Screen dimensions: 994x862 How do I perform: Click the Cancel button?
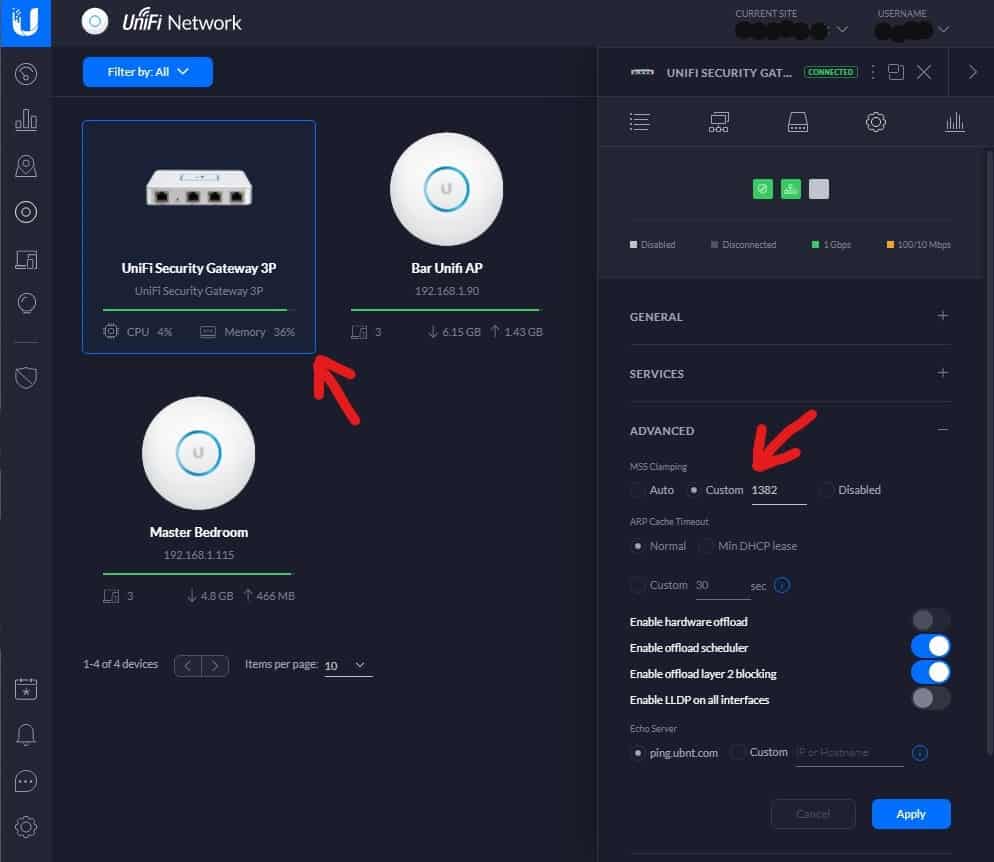[x=813, y=814]
